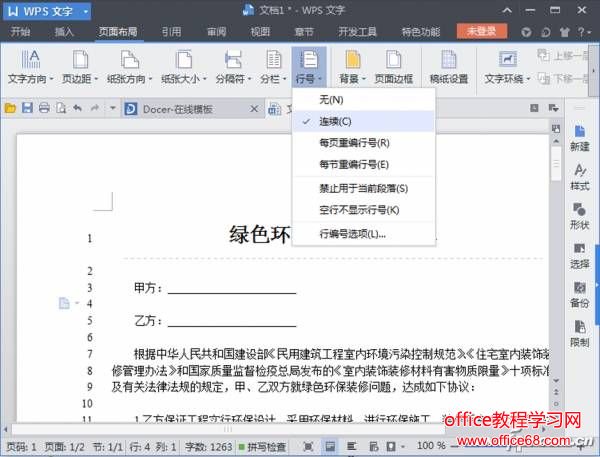Switch to the 开发工具 ribbon tab
Screen dimensions: 600x457
coord(357,31)
